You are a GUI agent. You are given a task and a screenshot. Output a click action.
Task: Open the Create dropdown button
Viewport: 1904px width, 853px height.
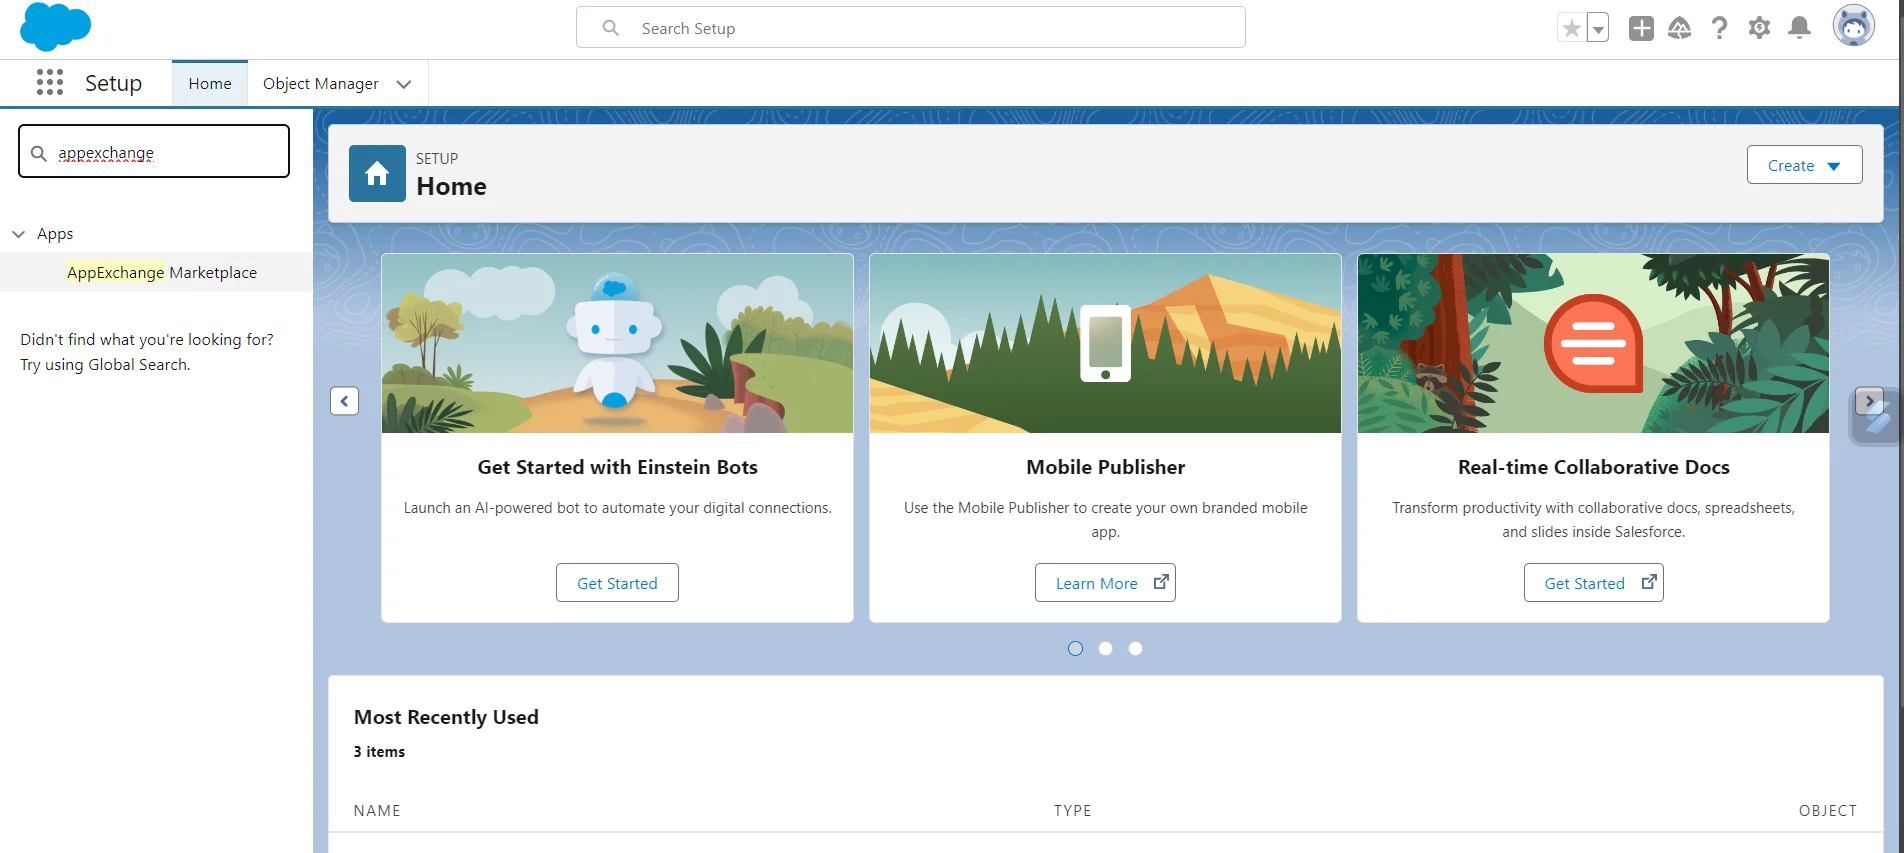click(x=1804, y=165)
